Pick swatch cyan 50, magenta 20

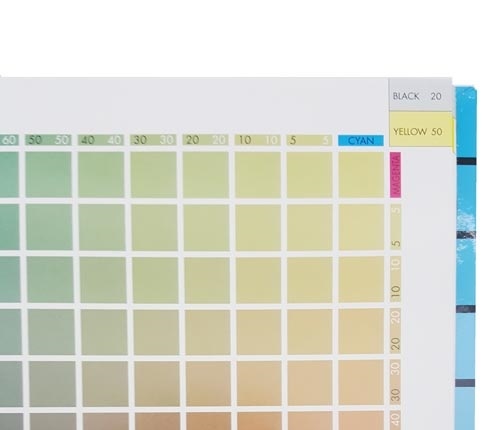pyautogui.click(x=51, y=332)
